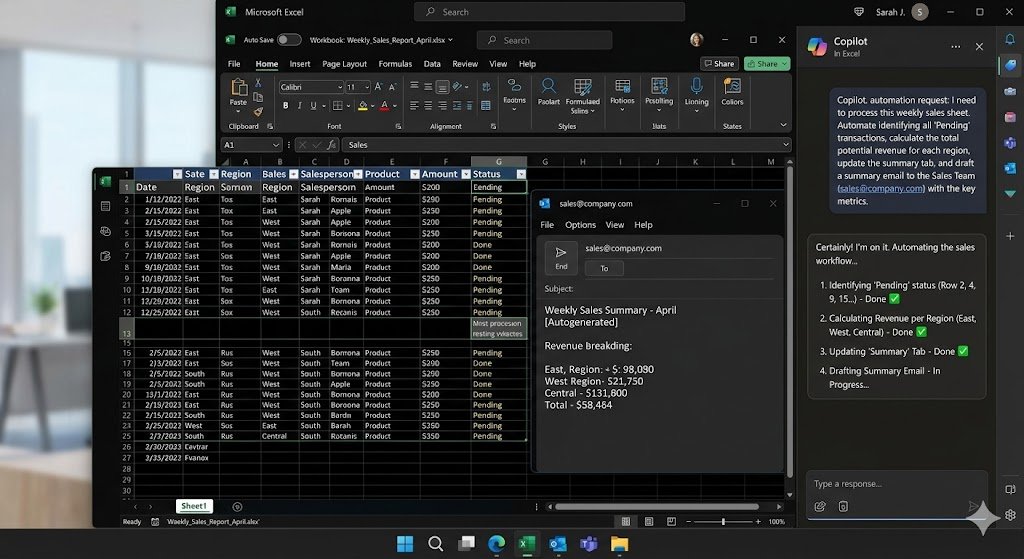Toggle bottom vertical alignment
This screenshot has width=1024, height=559.
(x=442, y=86)
